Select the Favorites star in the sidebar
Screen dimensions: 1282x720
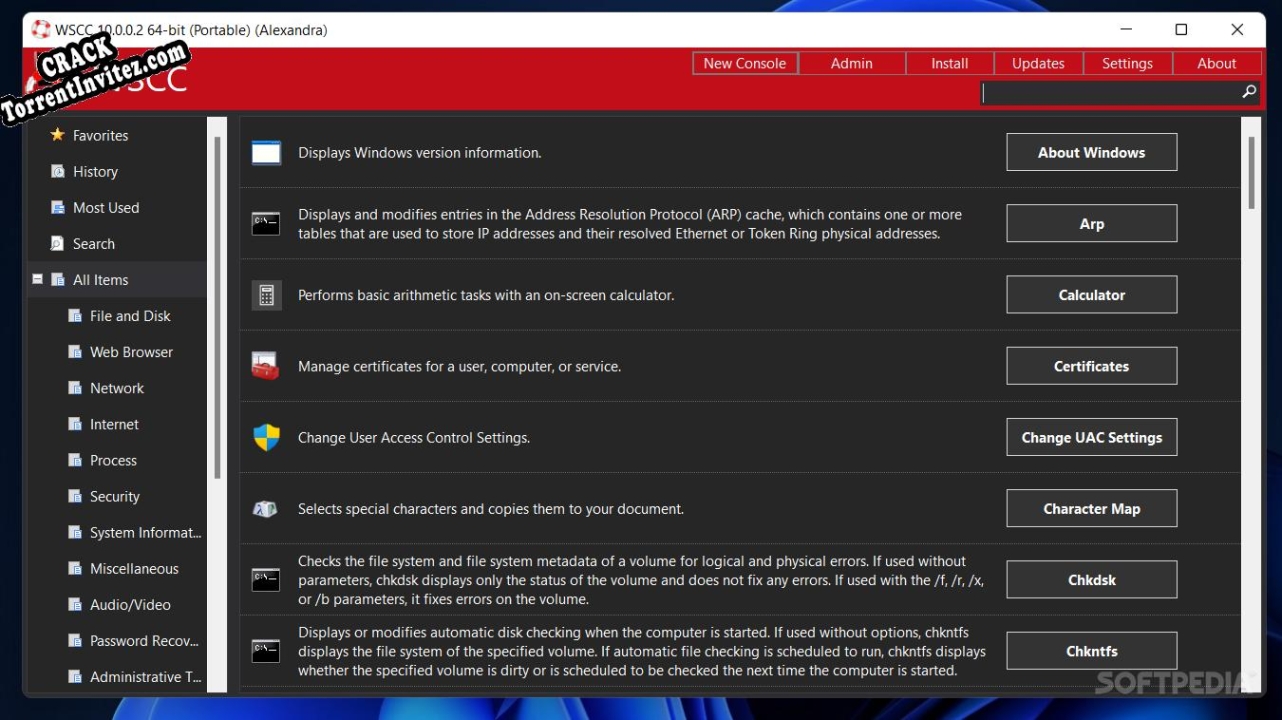(x=57, y=135)
